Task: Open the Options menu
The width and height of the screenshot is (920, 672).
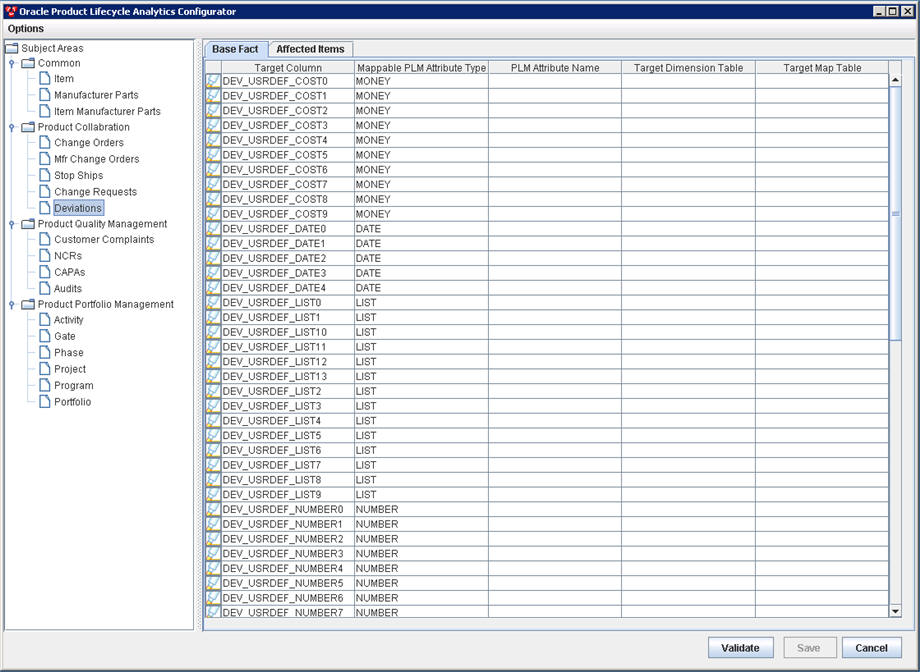Action: point(26,28)
